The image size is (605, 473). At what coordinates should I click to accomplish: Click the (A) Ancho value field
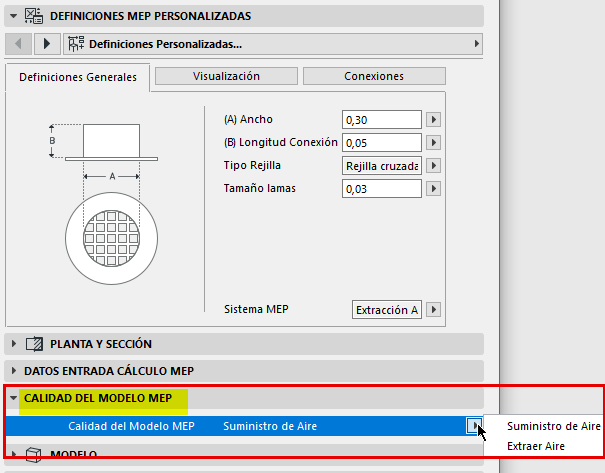(382, 120)
